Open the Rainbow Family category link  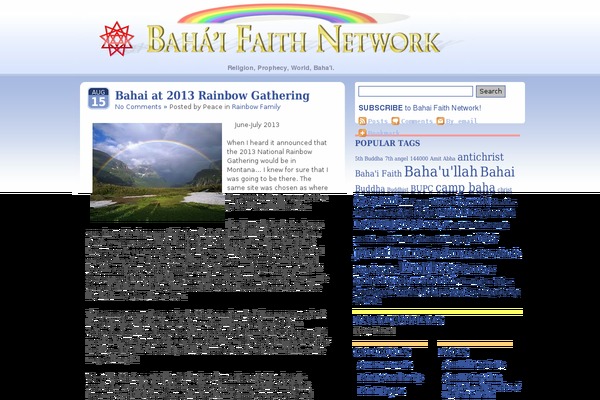coord(256,107)
